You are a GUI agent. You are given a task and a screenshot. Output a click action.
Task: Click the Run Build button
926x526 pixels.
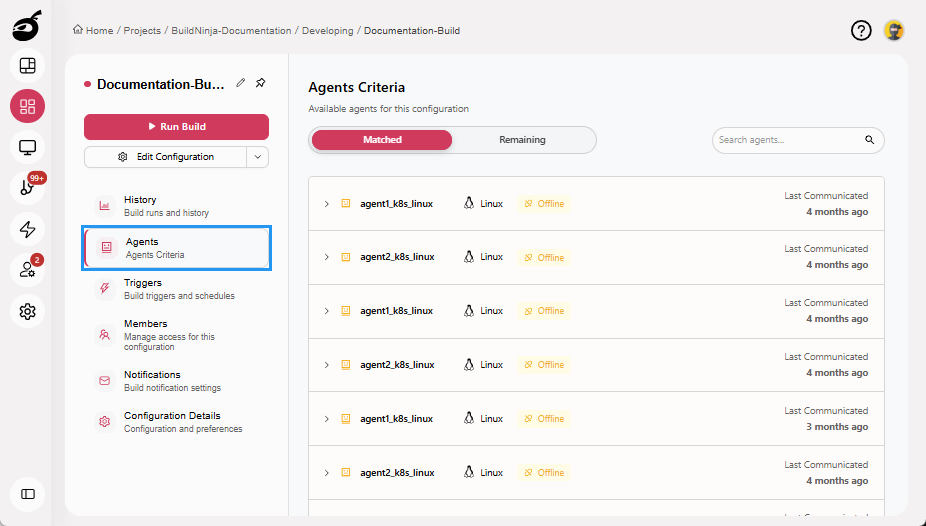tap(177, 126)
